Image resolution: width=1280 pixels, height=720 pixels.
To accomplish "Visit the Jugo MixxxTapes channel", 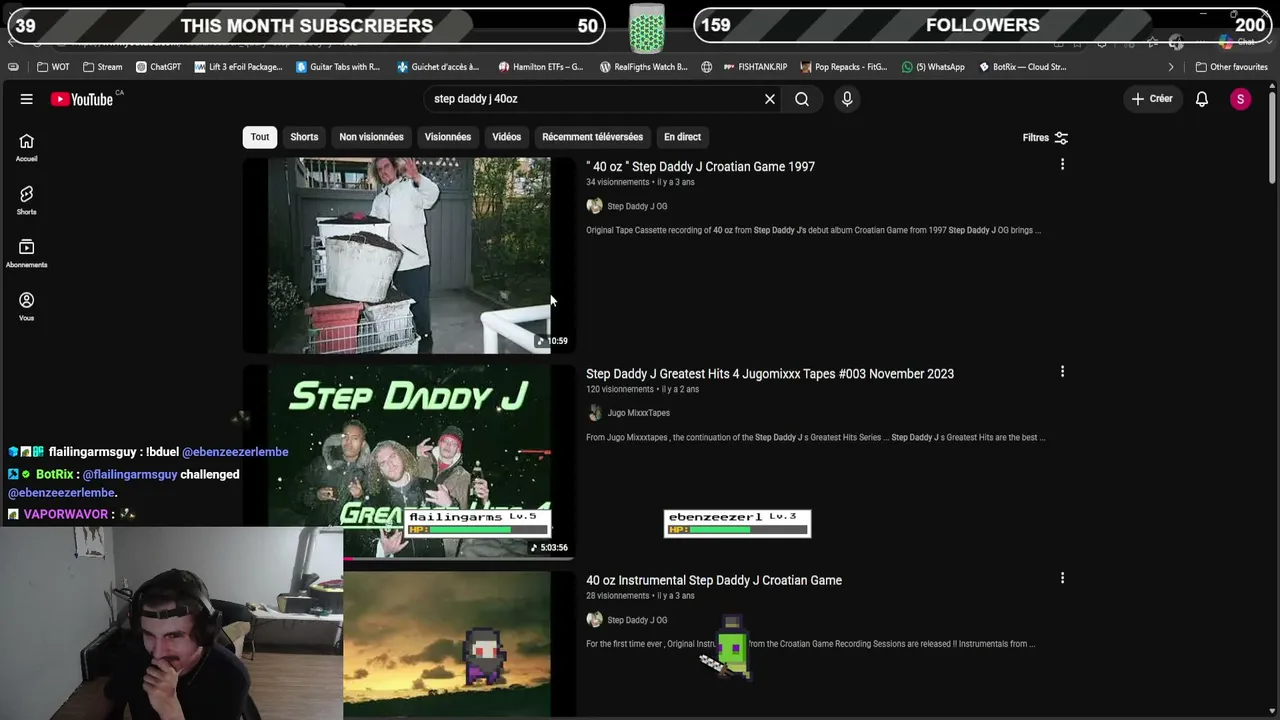I will coord(638,413).
